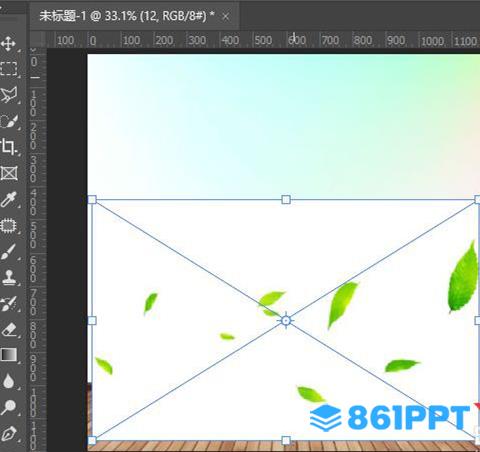480x452 pixels.
Task: Select the Pen tool
Action: point(9,433)
